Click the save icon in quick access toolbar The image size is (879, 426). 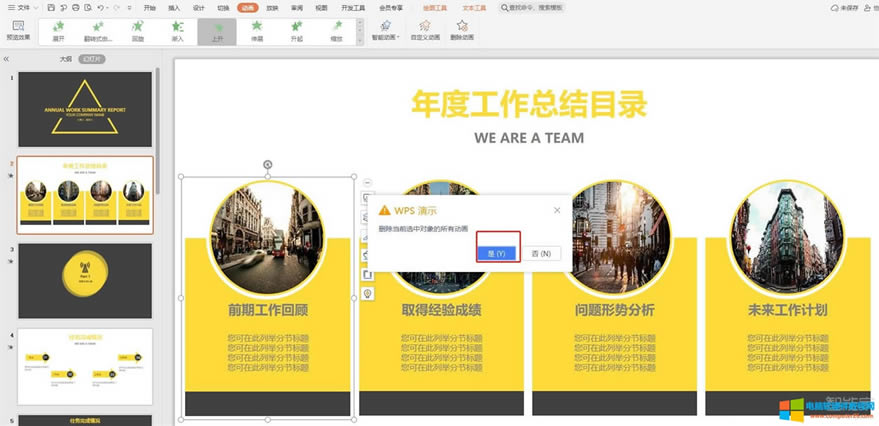pyautogui.click(x=49, y=7)
